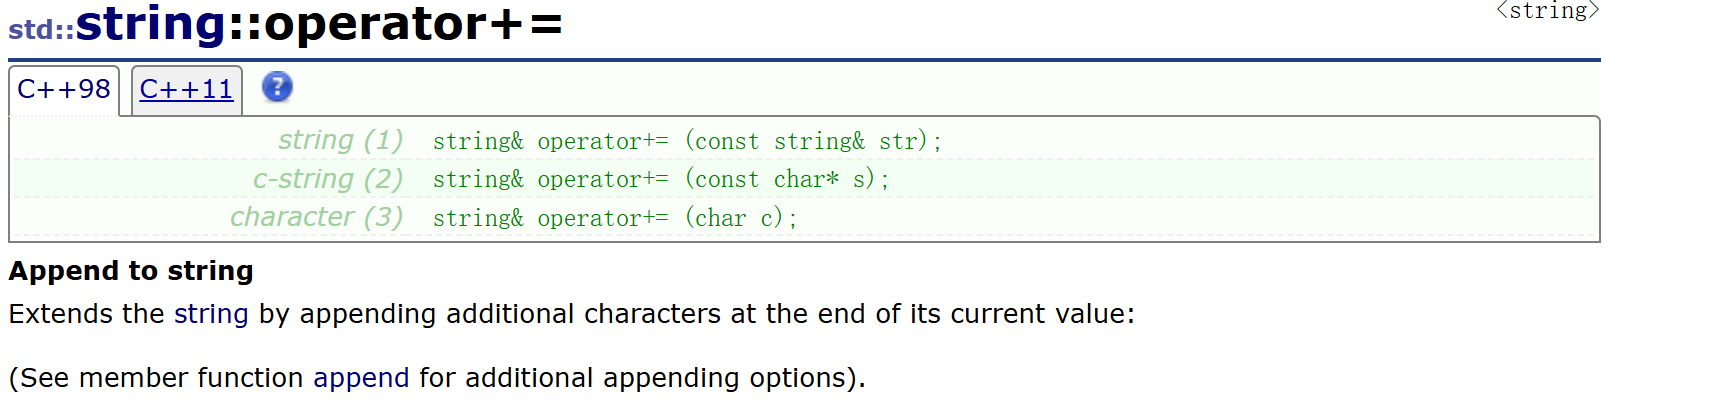Open the std:: namespace link in title
Viewport: 1718px width, 404px height.
[41, 29]
